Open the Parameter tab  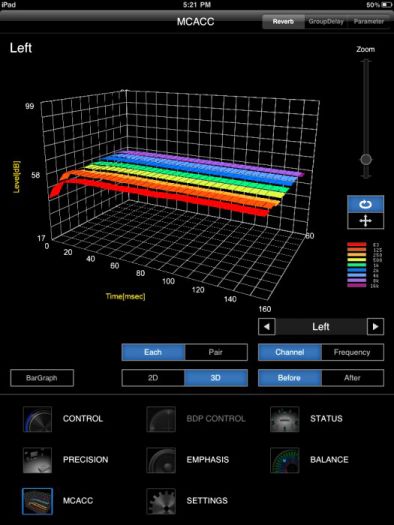(x=369, y=22)
